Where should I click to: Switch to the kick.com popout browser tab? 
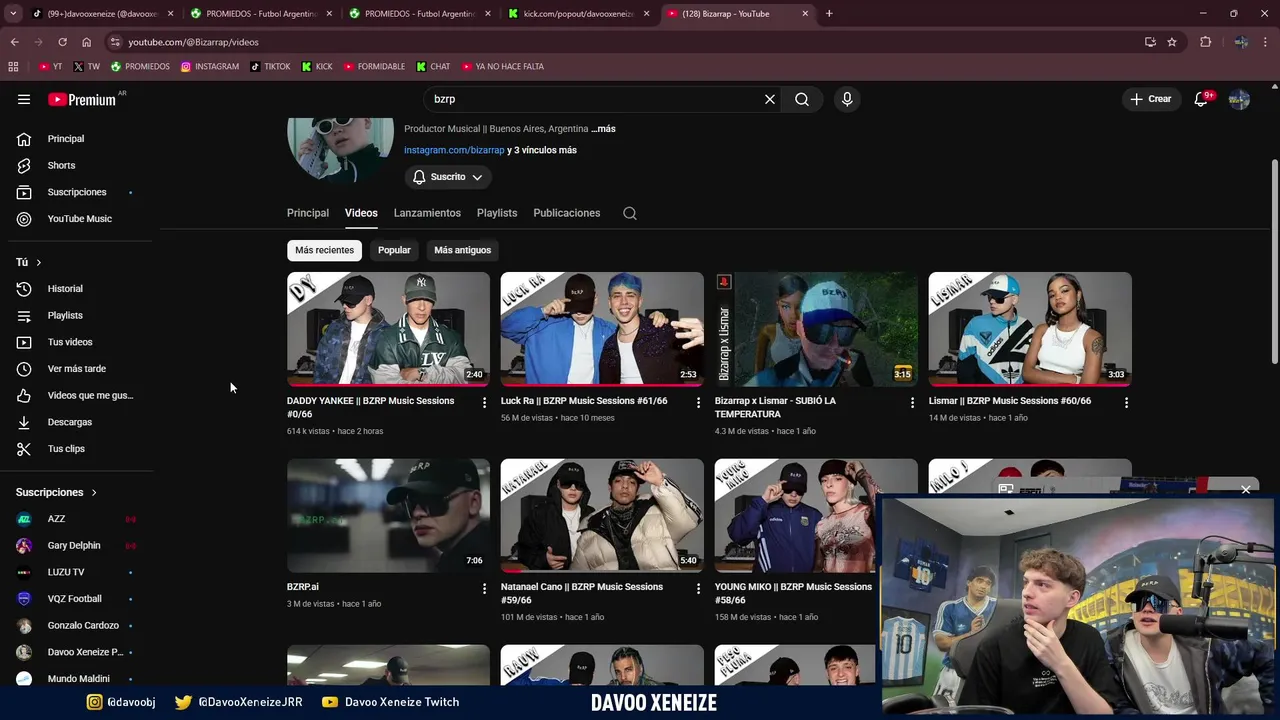point(579,13)
